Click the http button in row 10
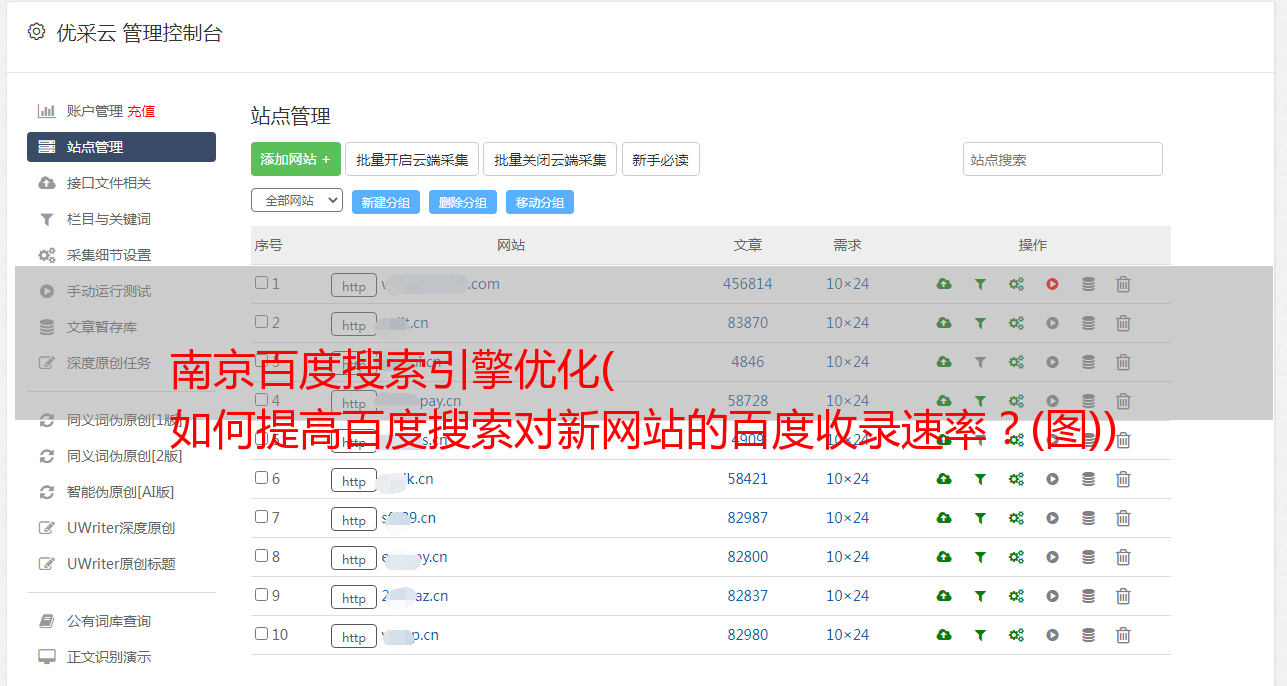Screen dimensions: 1287x686 click(354, 636)
